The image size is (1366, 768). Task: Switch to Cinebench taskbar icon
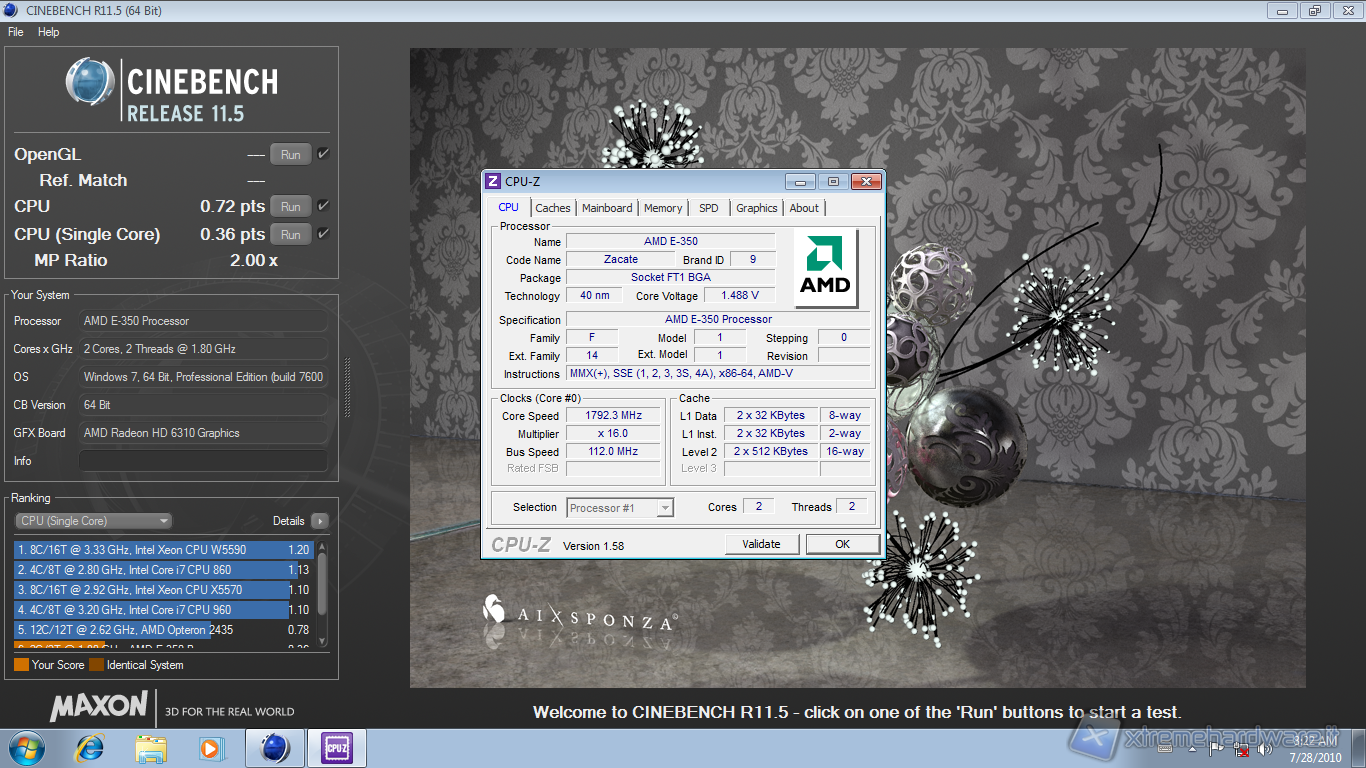point(274,747)
